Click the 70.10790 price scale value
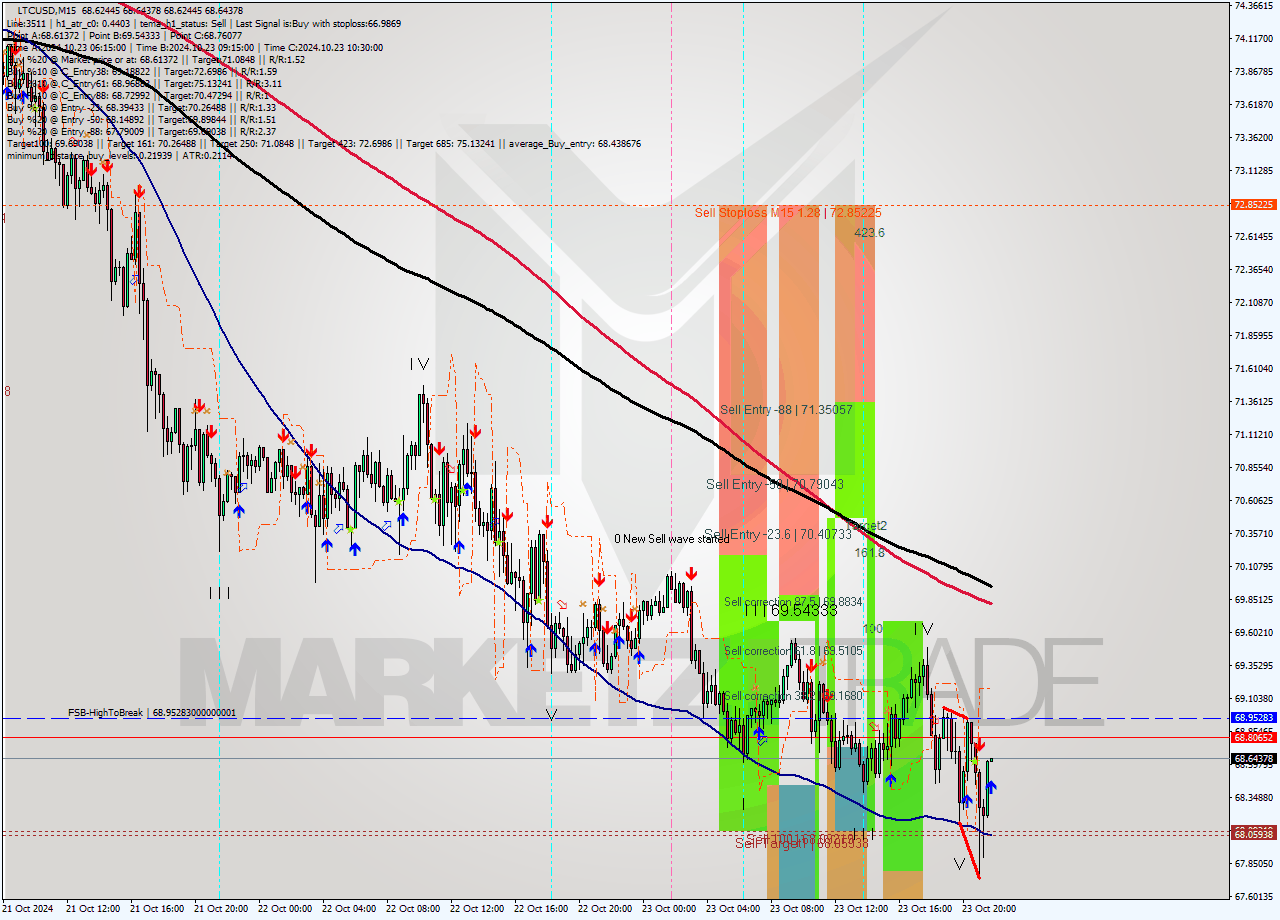The image size is (1280, 920). pyautogui.click(x=1254, y=567)
